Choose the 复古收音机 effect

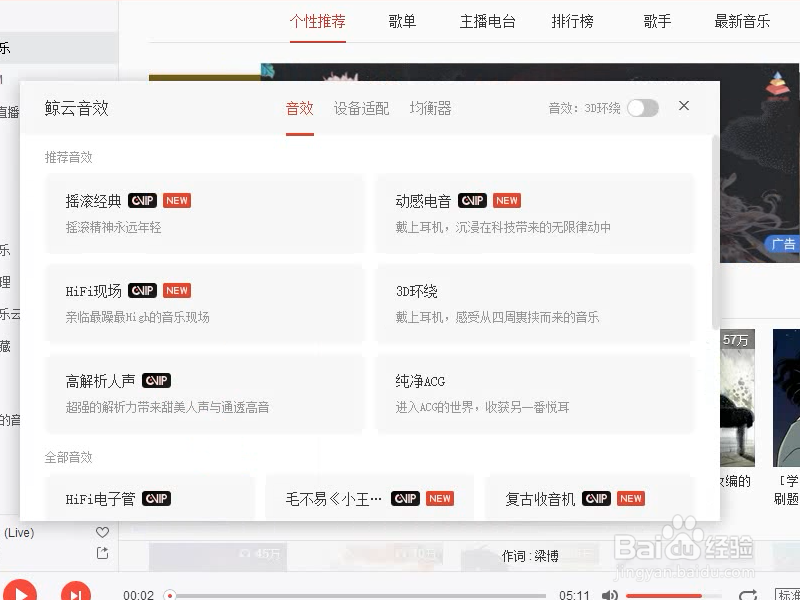pos(589,498)
